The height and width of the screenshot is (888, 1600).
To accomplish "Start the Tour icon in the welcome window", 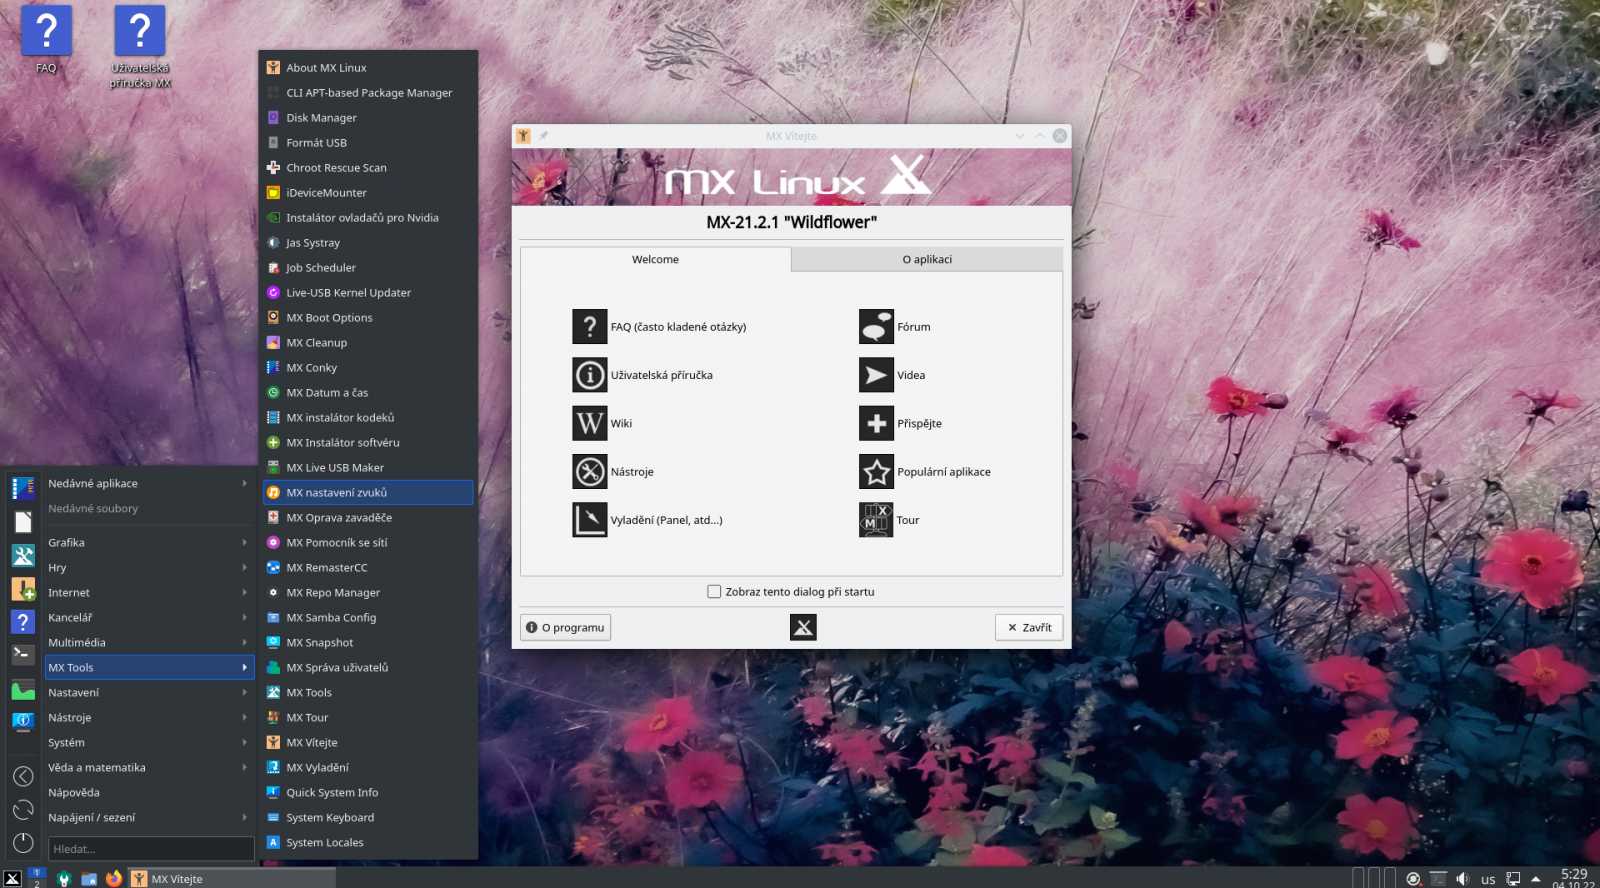I will (x=876, y=520).
